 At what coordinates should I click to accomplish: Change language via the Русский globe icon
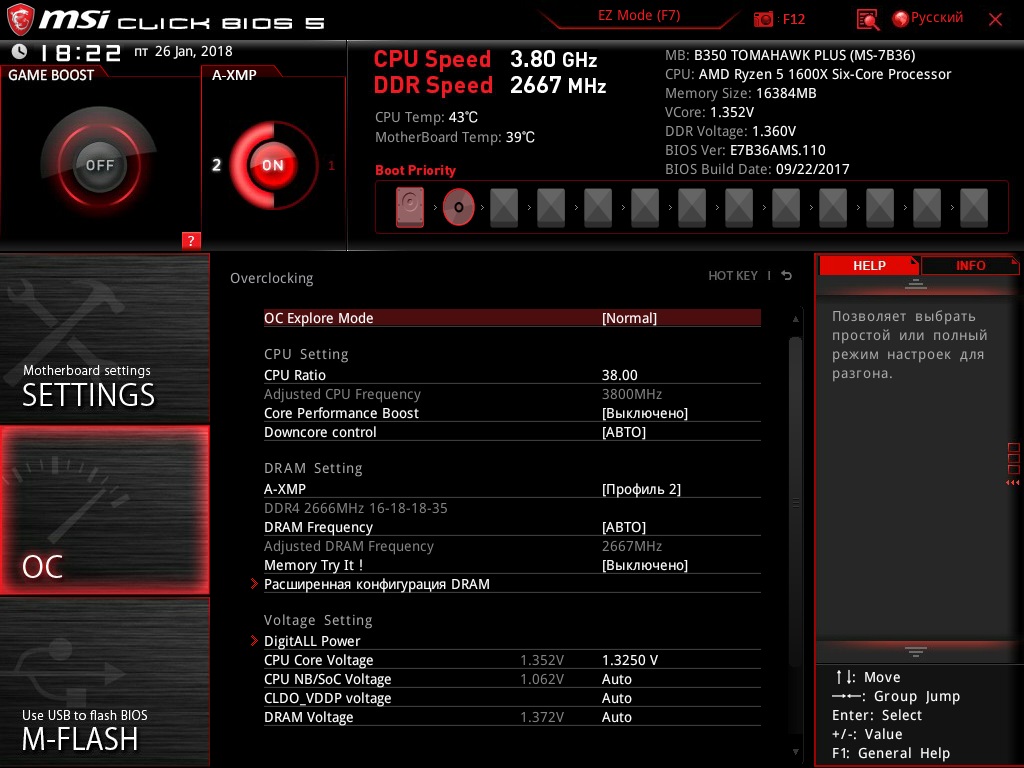click(901, 19)
